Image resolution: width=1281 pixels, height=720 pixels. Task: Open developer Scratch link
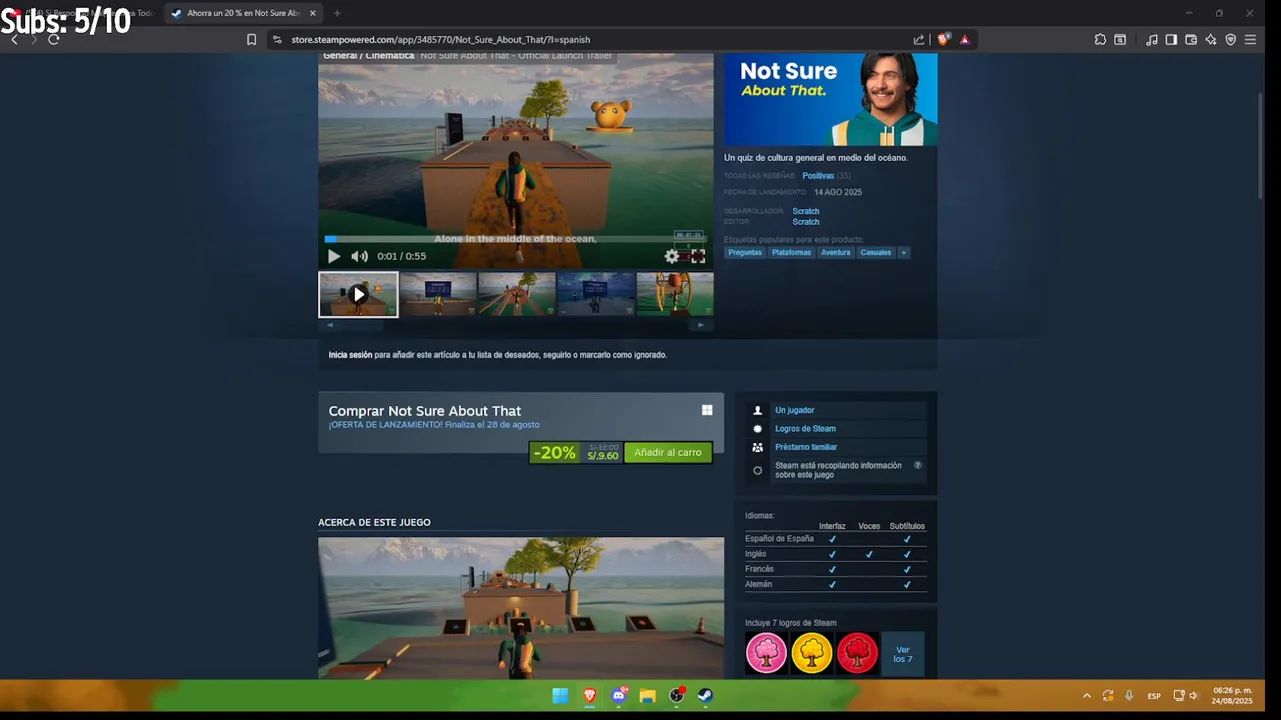(805, 211)
